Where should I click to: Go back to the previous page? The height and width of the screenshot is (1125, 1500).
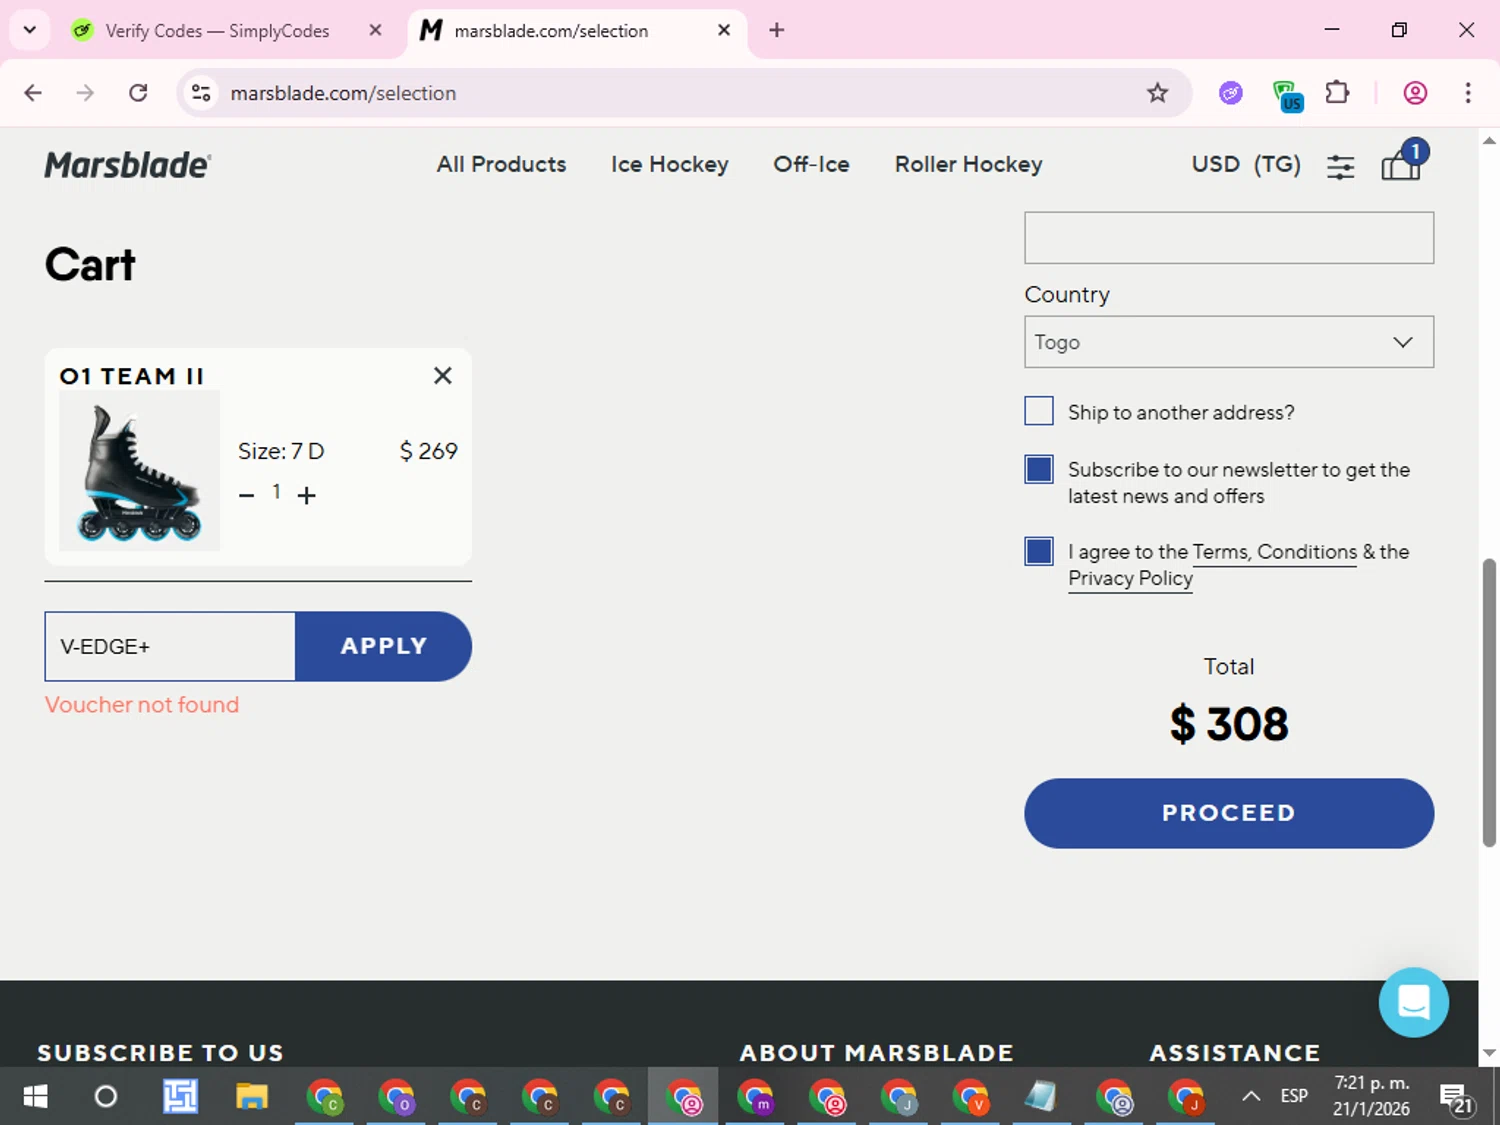click(33, 93)
